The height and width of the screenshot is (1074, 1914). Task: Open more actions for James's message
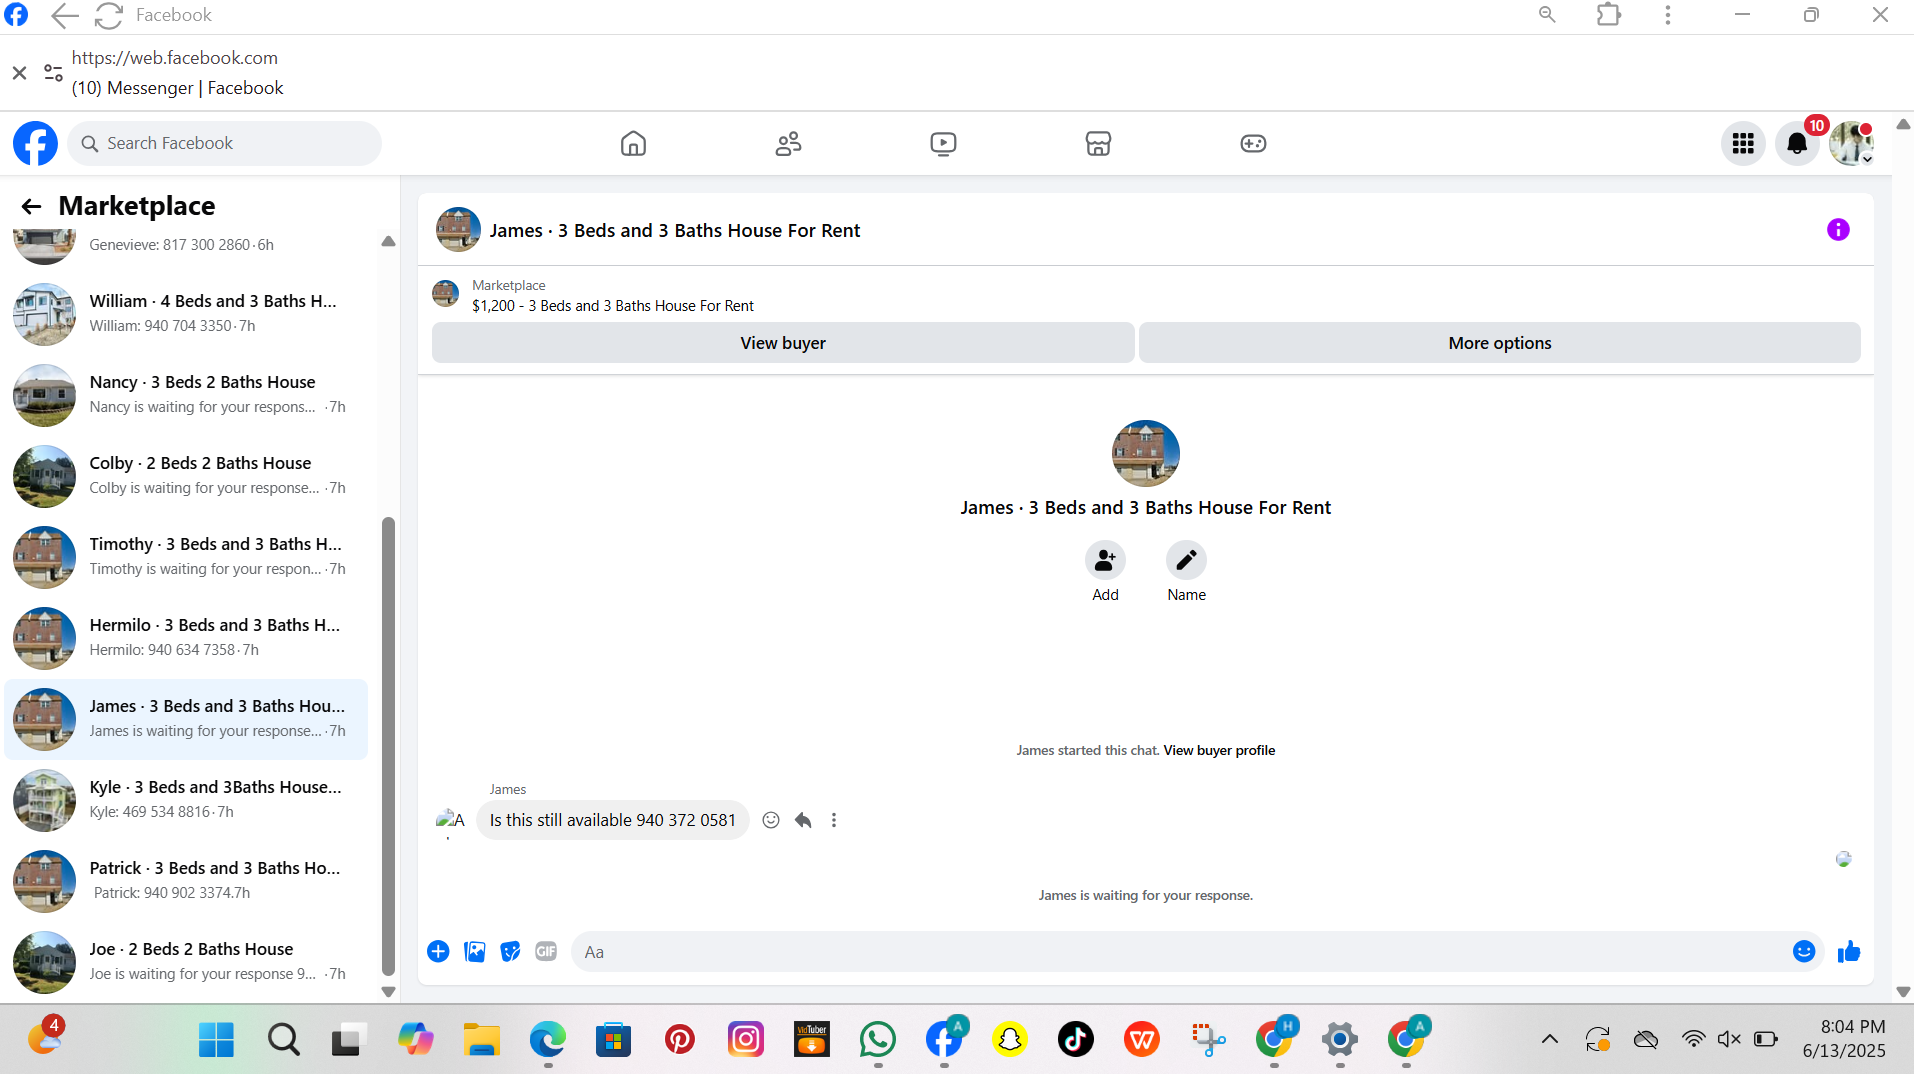(834, 820)
